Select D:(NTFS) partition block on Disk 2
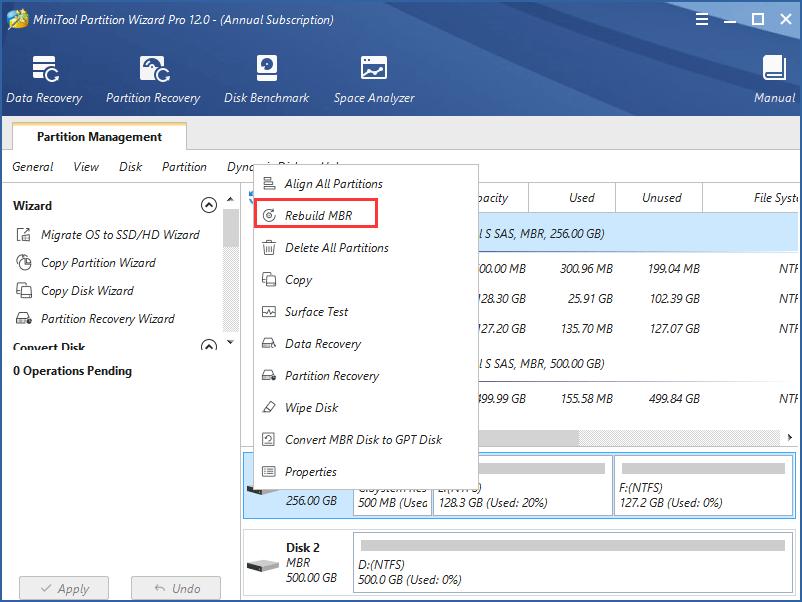802x602 pixels. (573, 563)
